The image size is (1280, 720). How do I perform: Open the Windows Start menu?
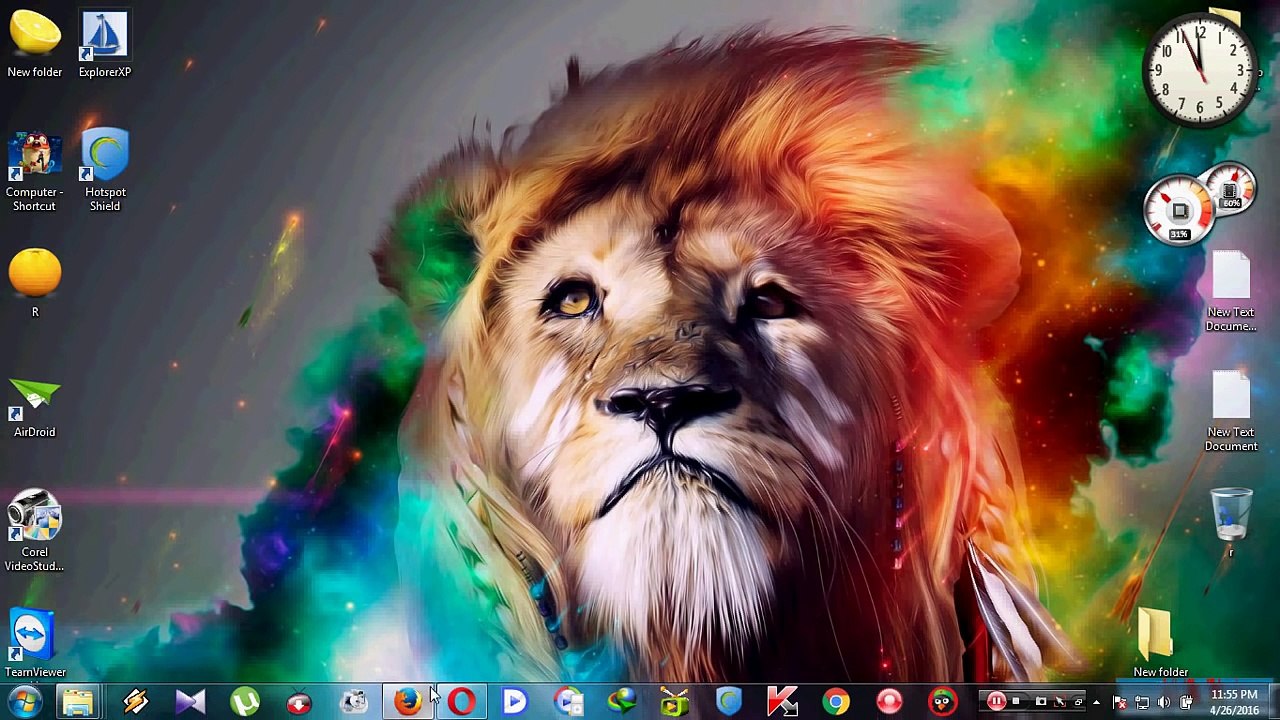click(x=24, y=702)
